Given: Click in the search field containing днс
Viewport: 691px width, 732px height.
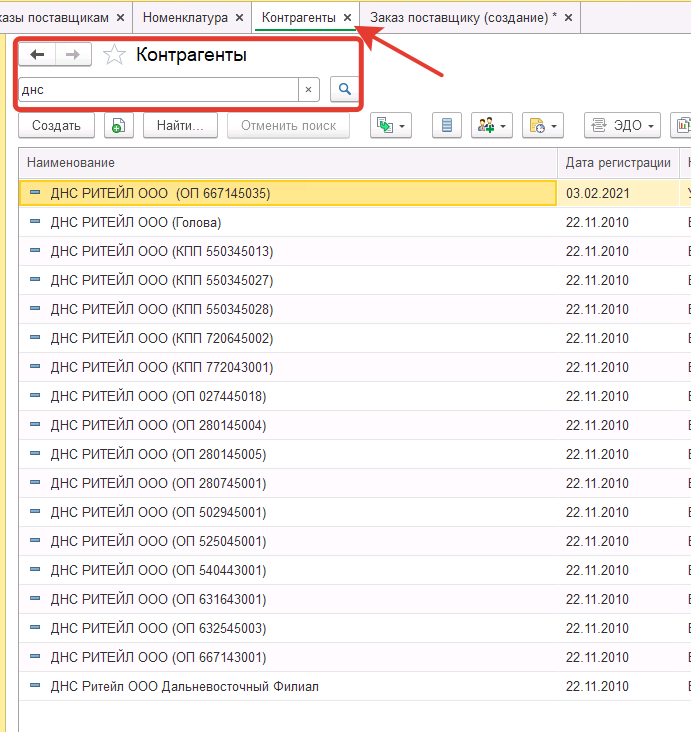Looking at the screenshot, I should (158, 90).
